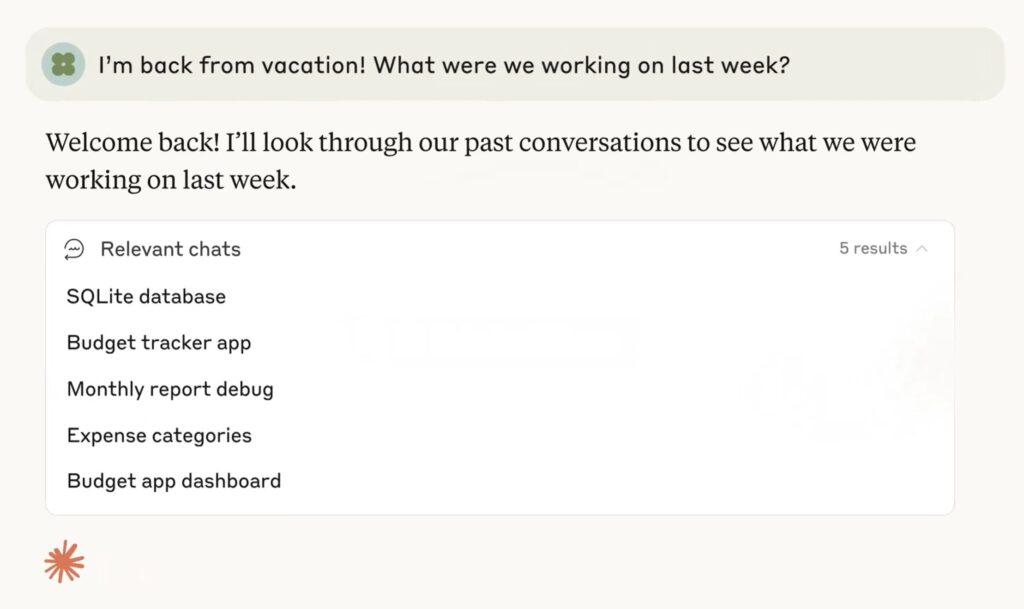Select the Budget app dashboard chat

[x=174, y=481]
